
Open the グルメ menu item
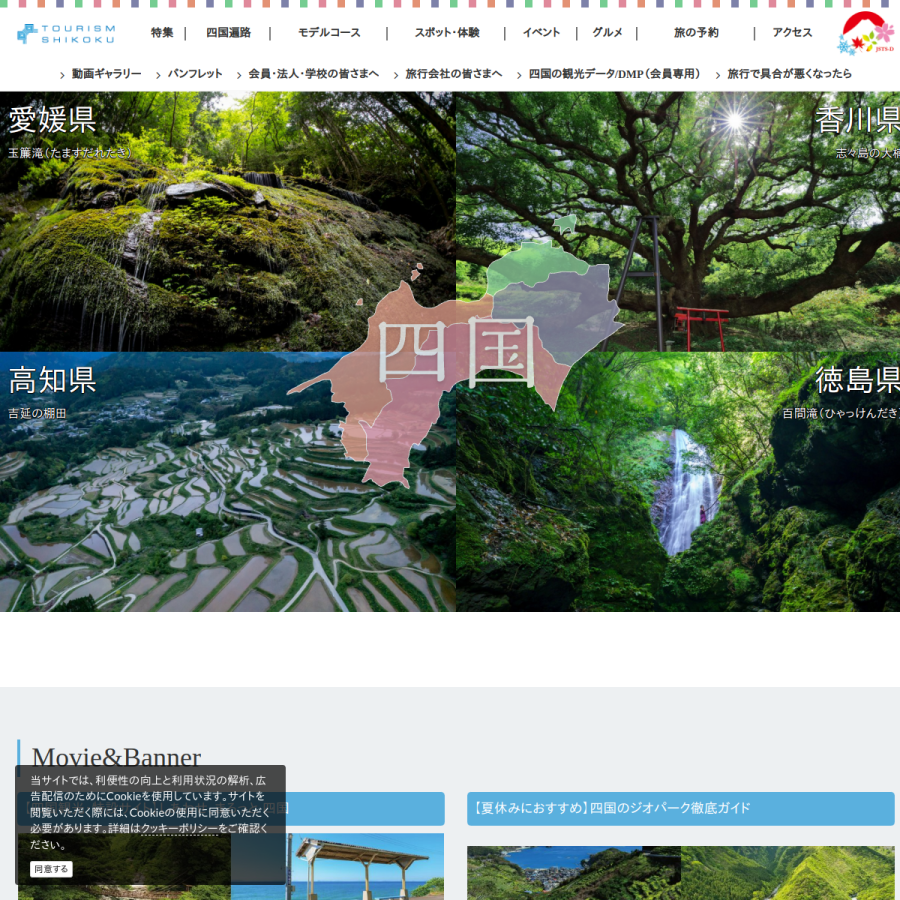coord(607,33)
